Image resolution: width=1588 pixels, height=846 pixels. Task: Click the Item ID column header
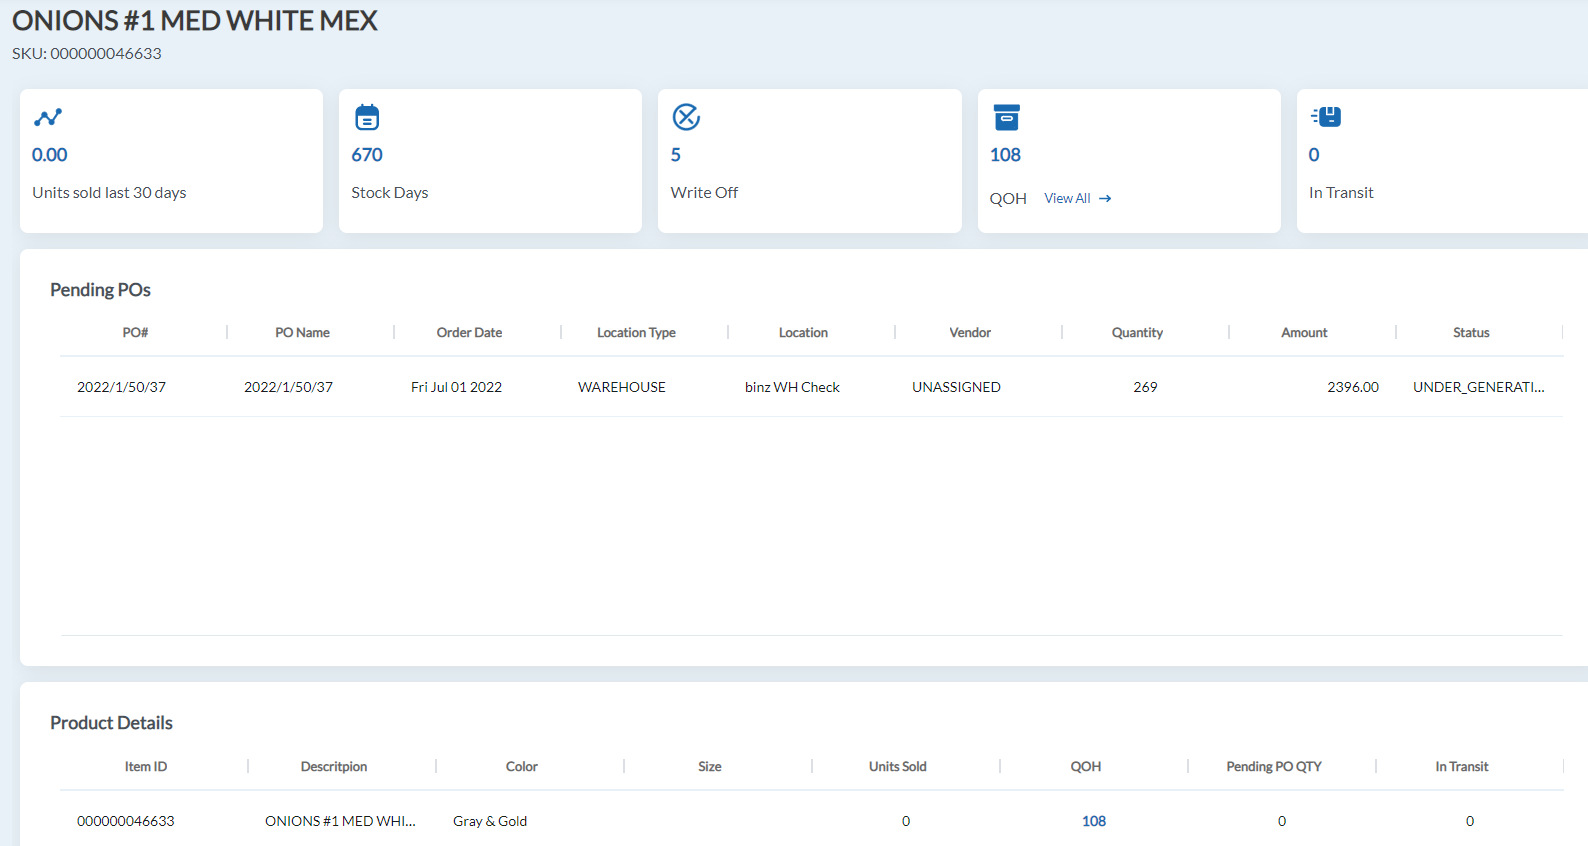pyautogui.click(x=146, y=767)
